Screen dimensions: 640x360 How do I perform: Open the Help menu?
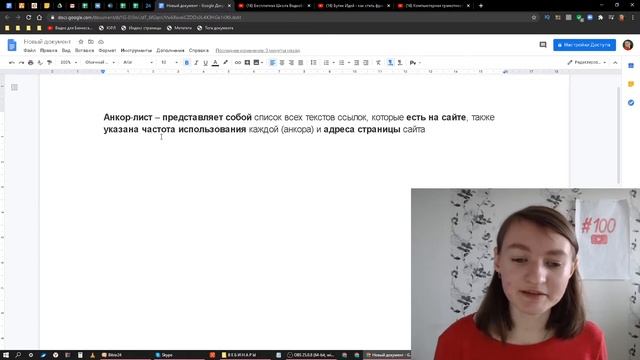(x=199, y=50)
